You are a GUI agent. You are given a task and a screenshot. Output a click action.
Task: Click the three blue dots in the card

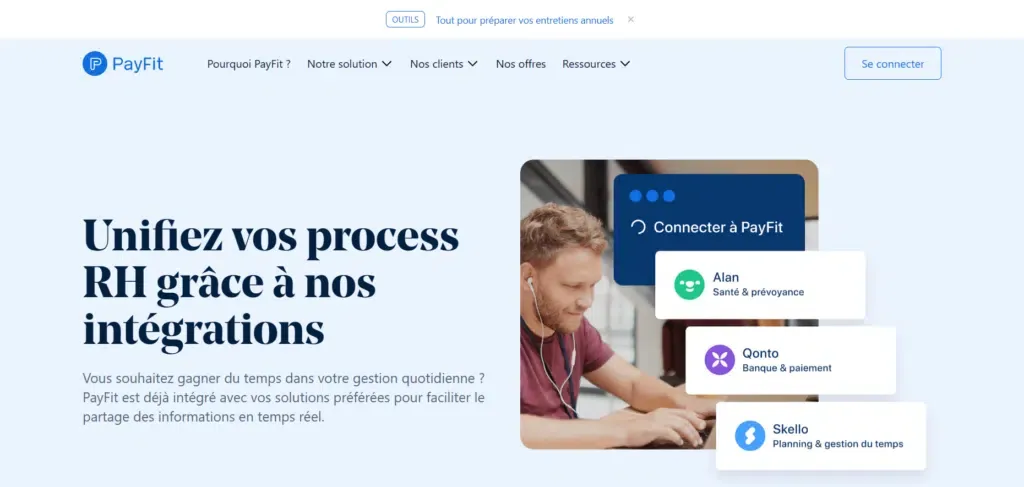[652, 196]
